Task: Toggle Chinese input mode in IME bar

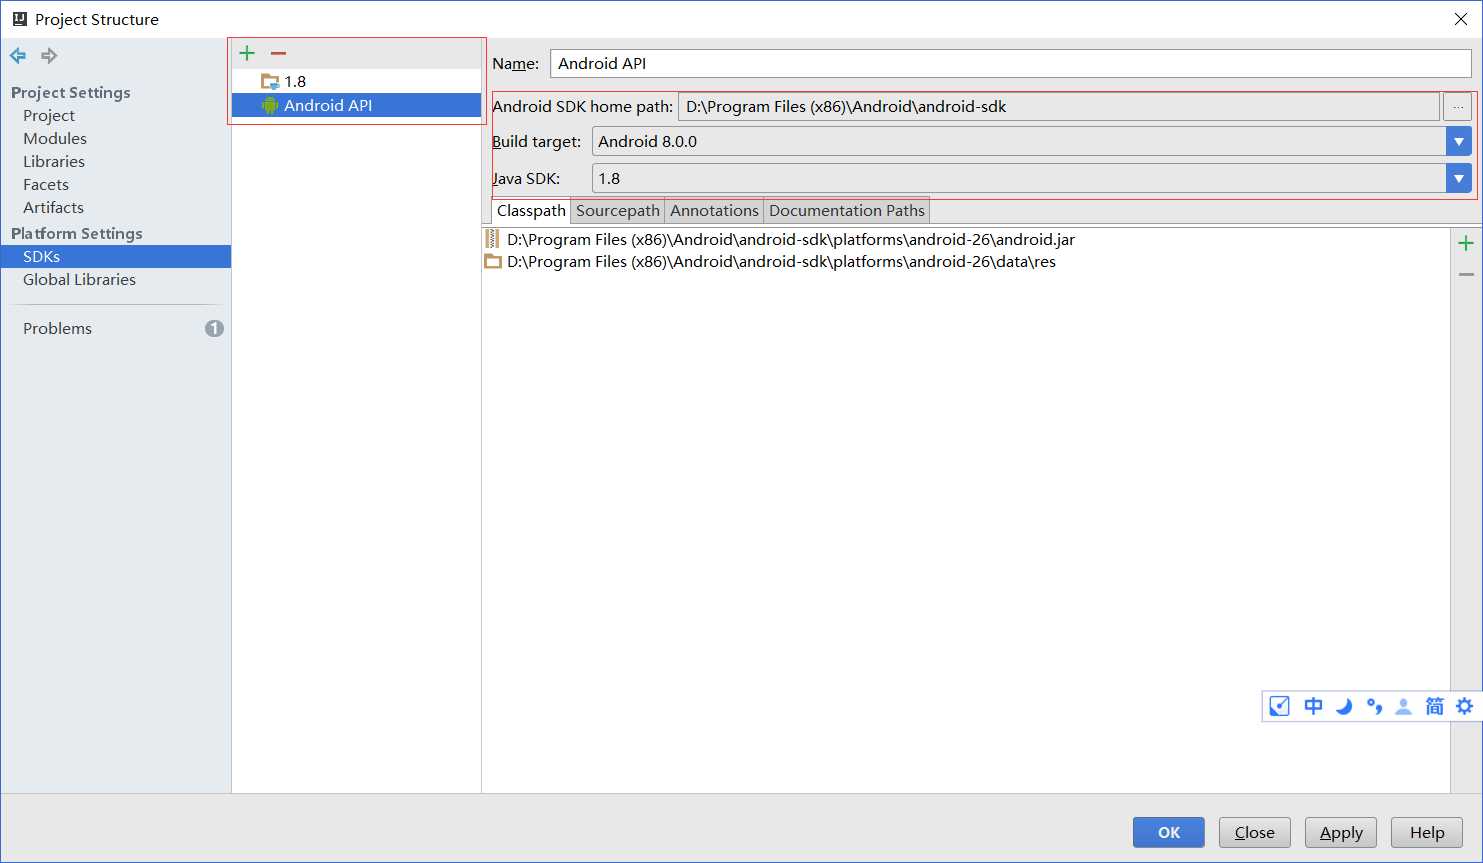Action: pos(1313,706)
